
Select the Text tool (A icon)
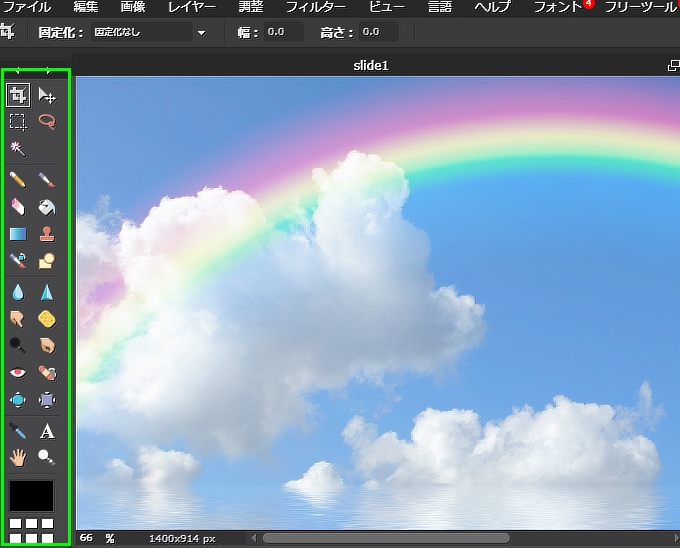[47, 432]
